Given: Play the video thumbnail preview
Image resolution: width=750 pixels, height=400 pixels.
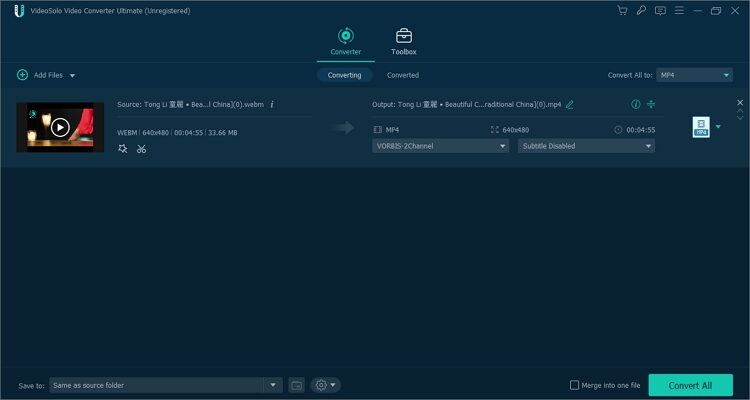Looking at the screenshot, I should coord(60,127).
